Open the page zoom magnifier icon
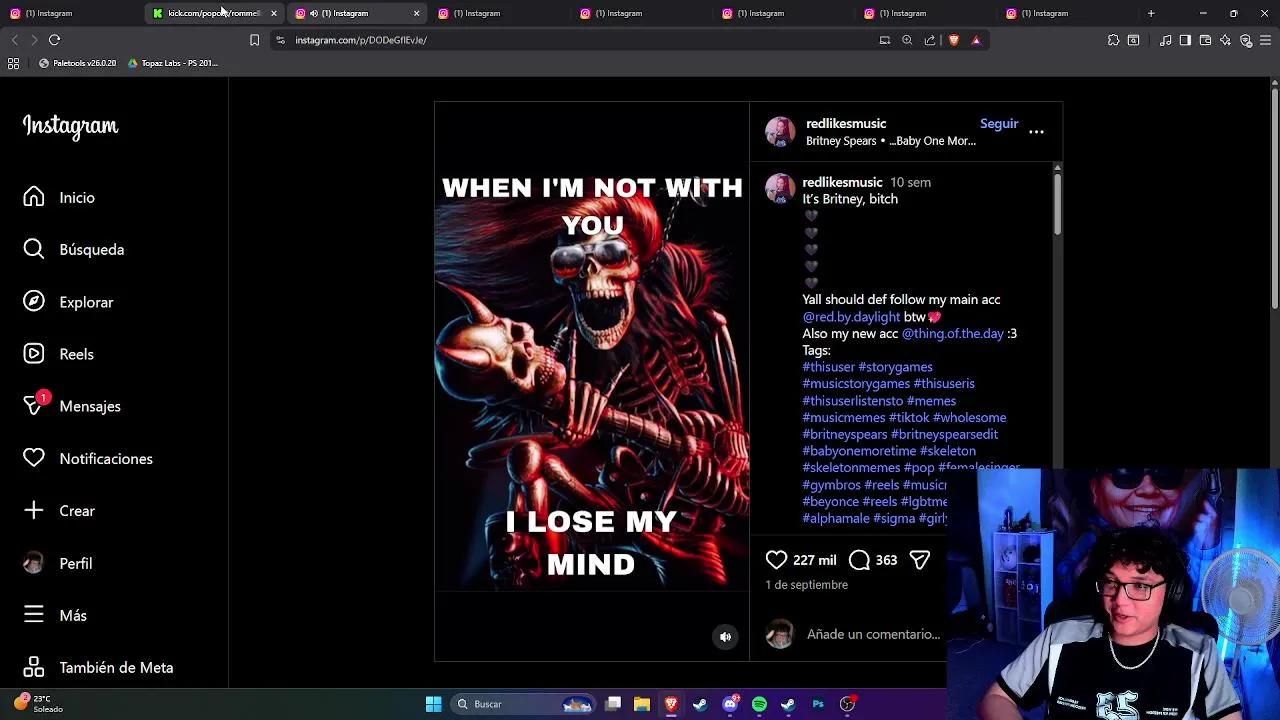This screenshot has width=1280, height=720. pos(907,40)
